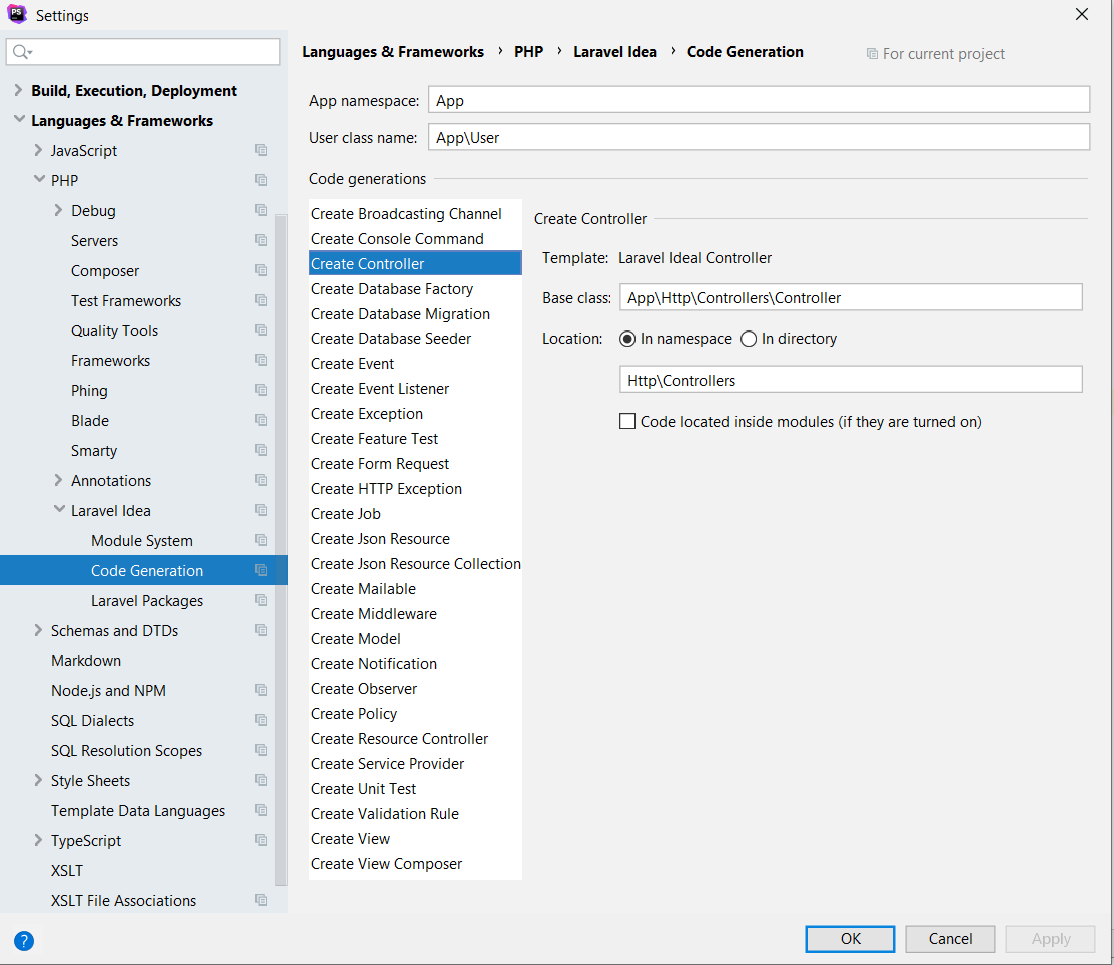Collapse the PHP tree node

(x=39, y=179)
